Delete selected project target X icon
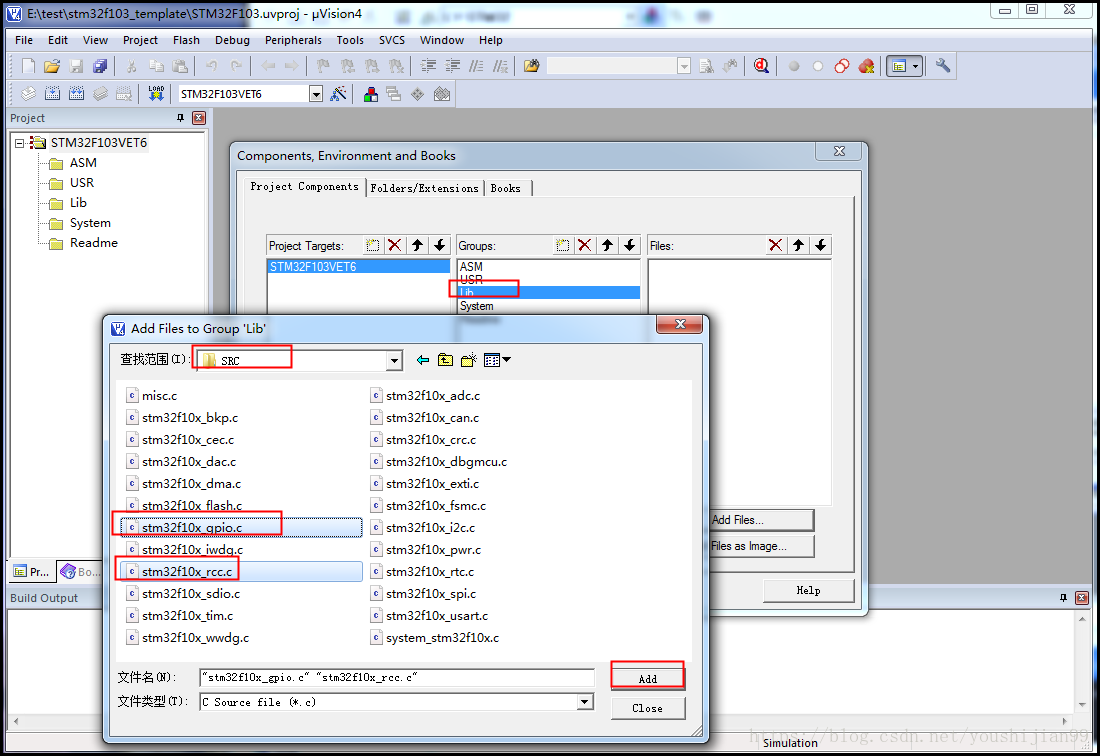Viewport: 1100px width, 756px height. point(395,245)
